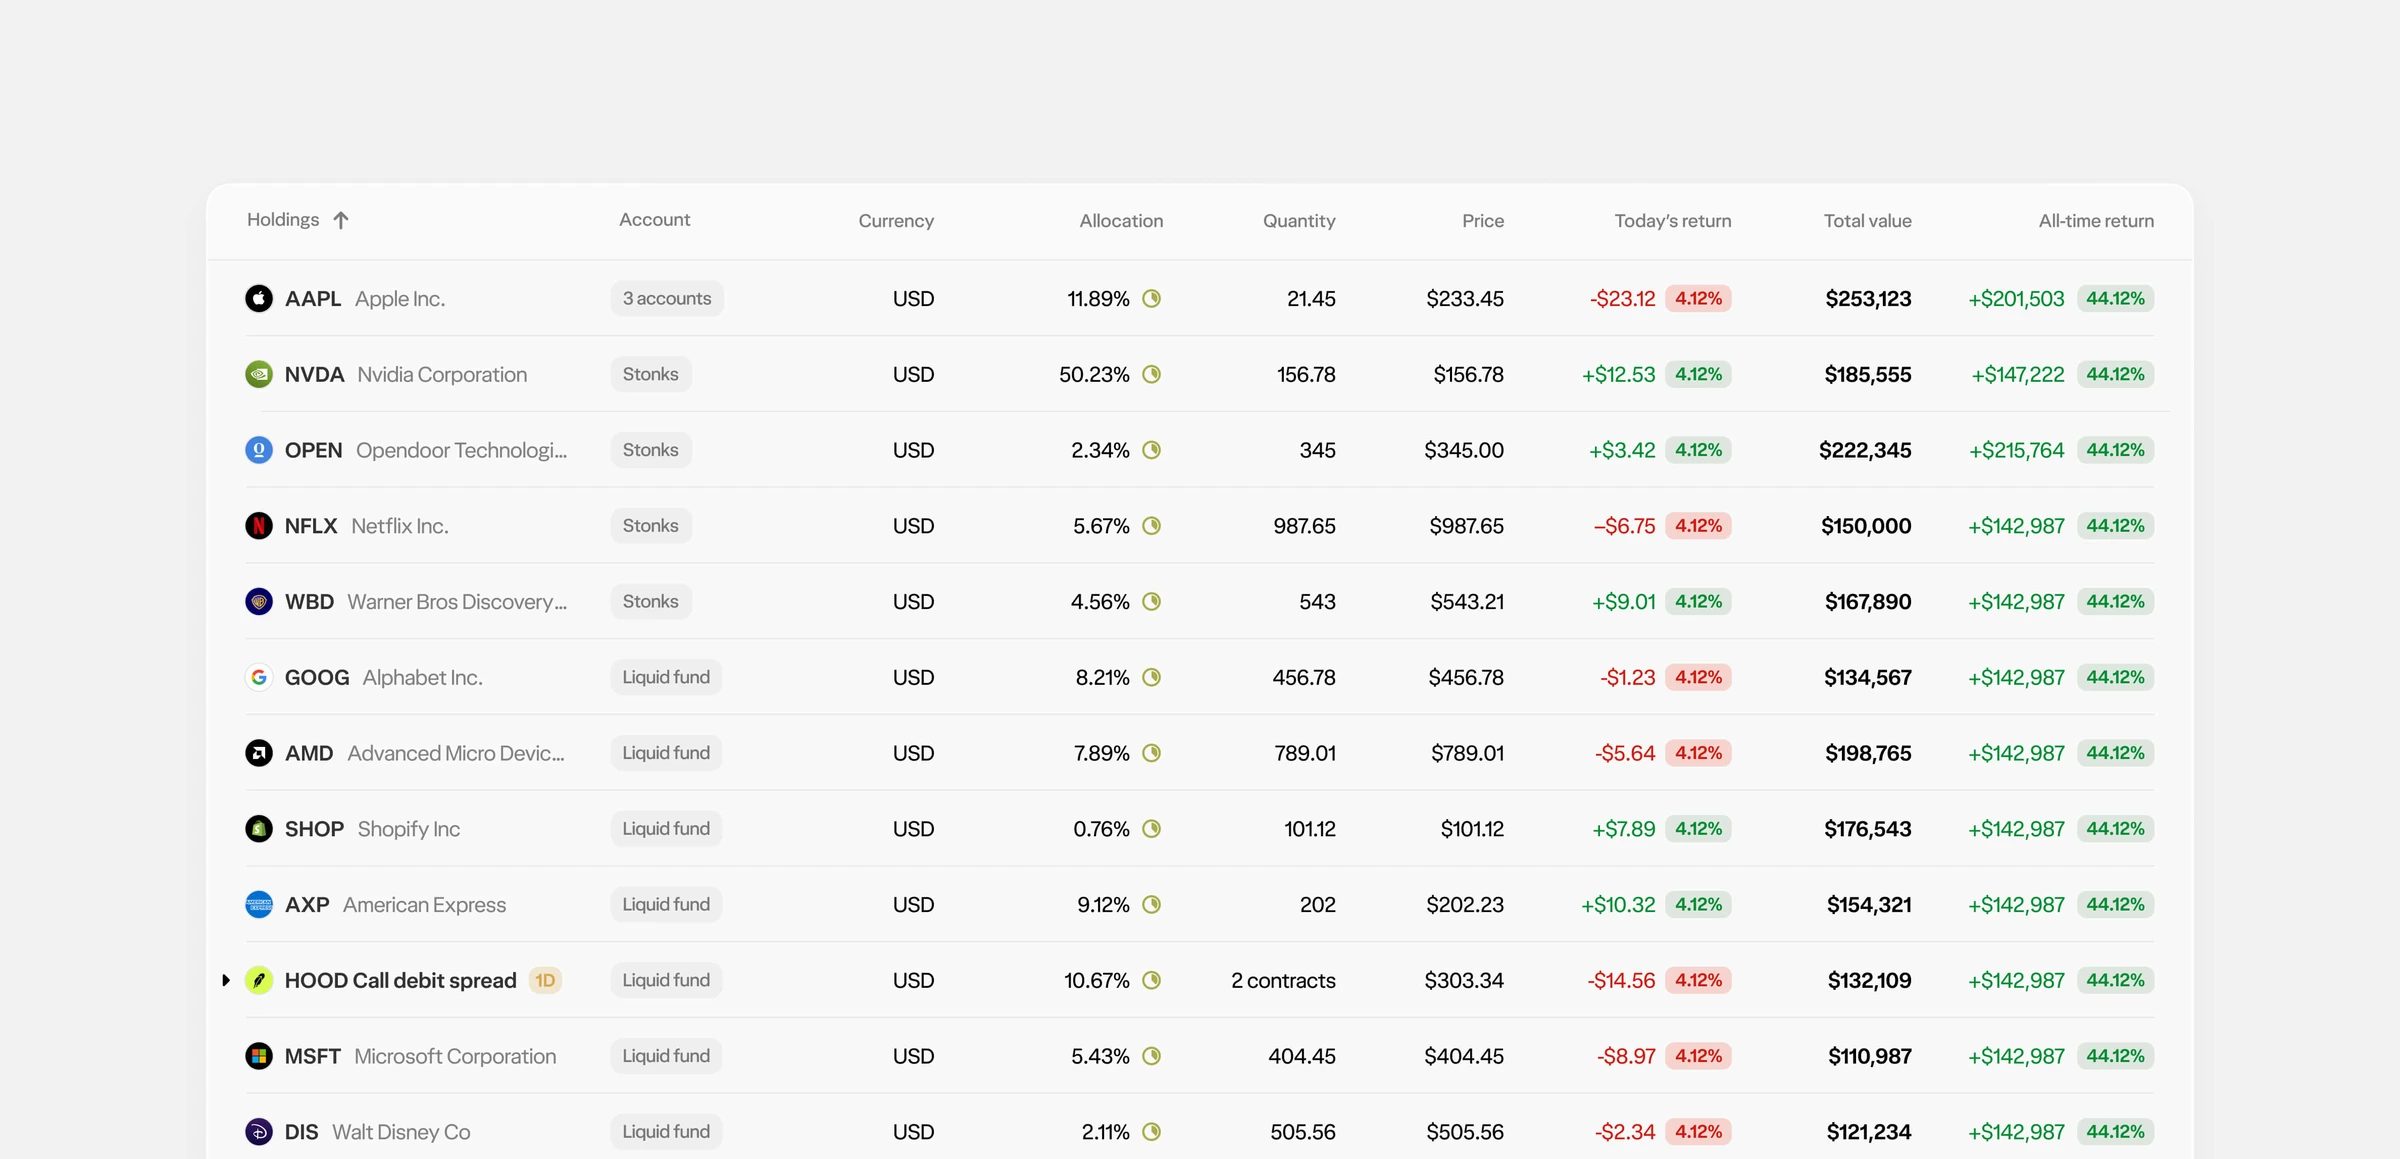Screen dimensions: 2400x1159
Task: Open the 'Opendoor Technologi...' holding name
Action: coord(461,450)
